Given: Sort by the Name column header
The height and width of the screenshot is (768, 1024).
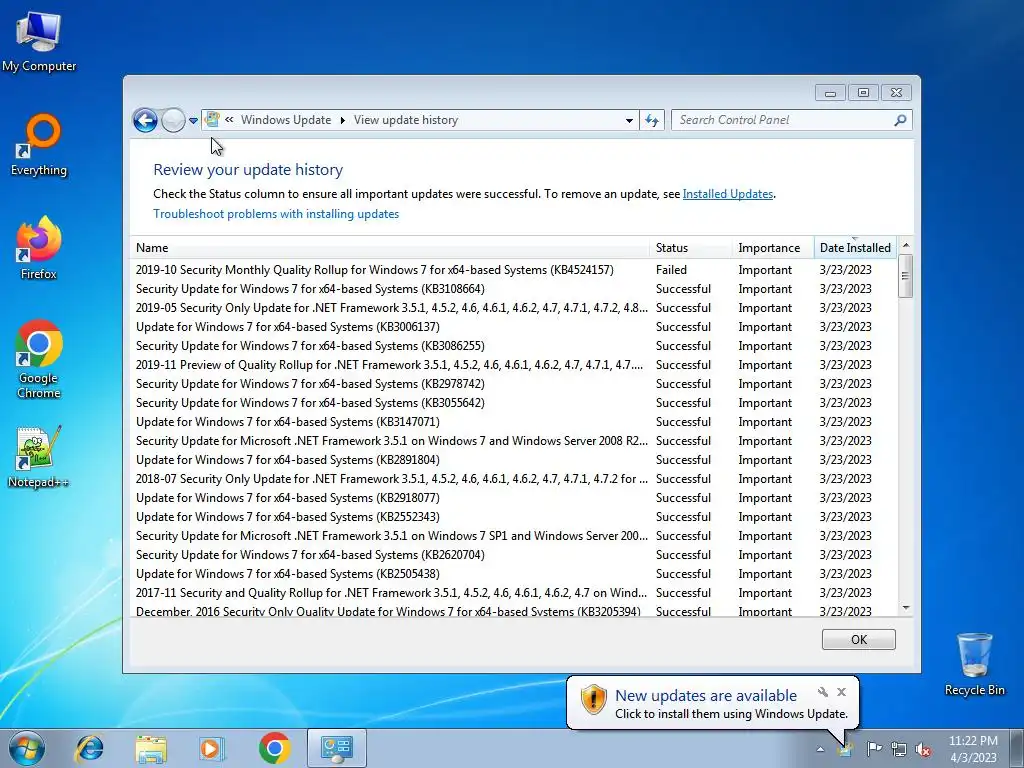Looking at the screenshot, I should [x=389, y=248].
